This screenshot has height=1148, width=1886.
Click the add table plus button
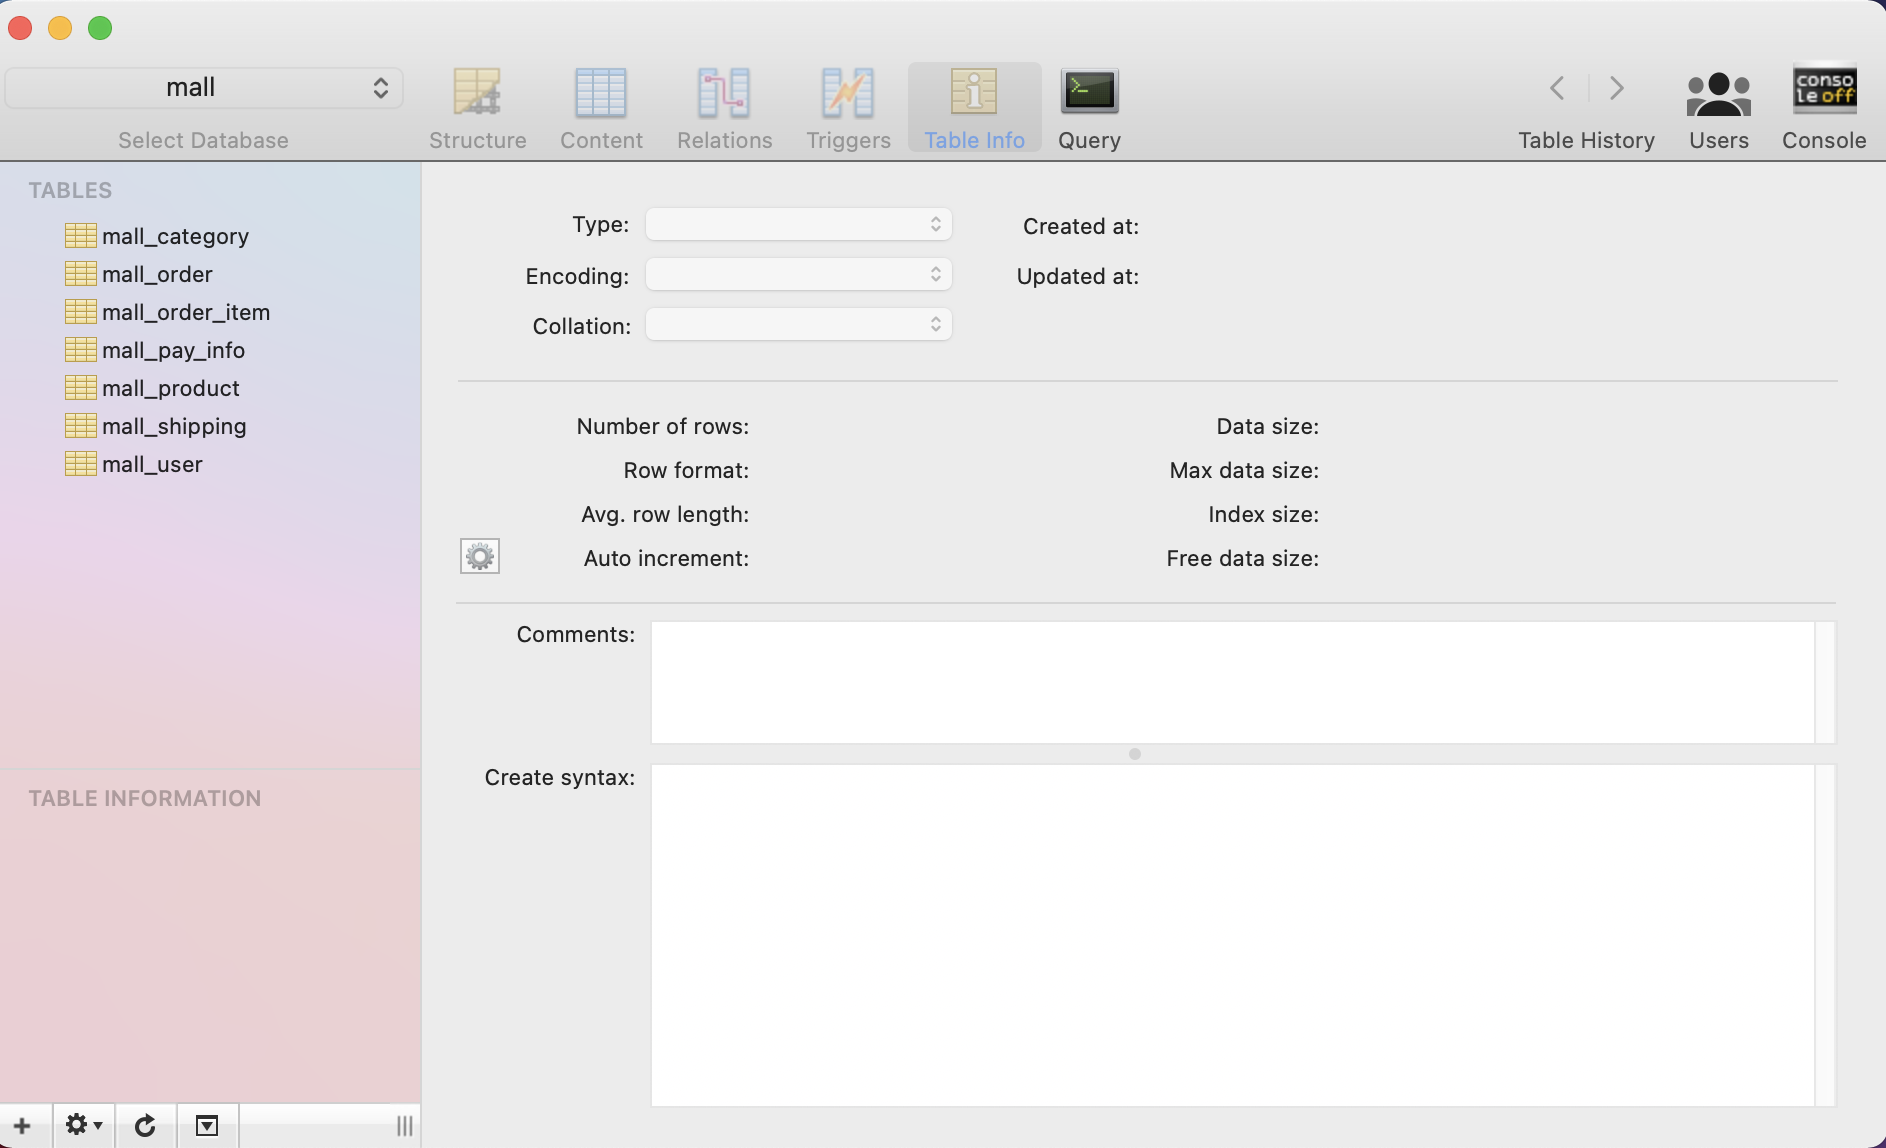(22, 1126)
